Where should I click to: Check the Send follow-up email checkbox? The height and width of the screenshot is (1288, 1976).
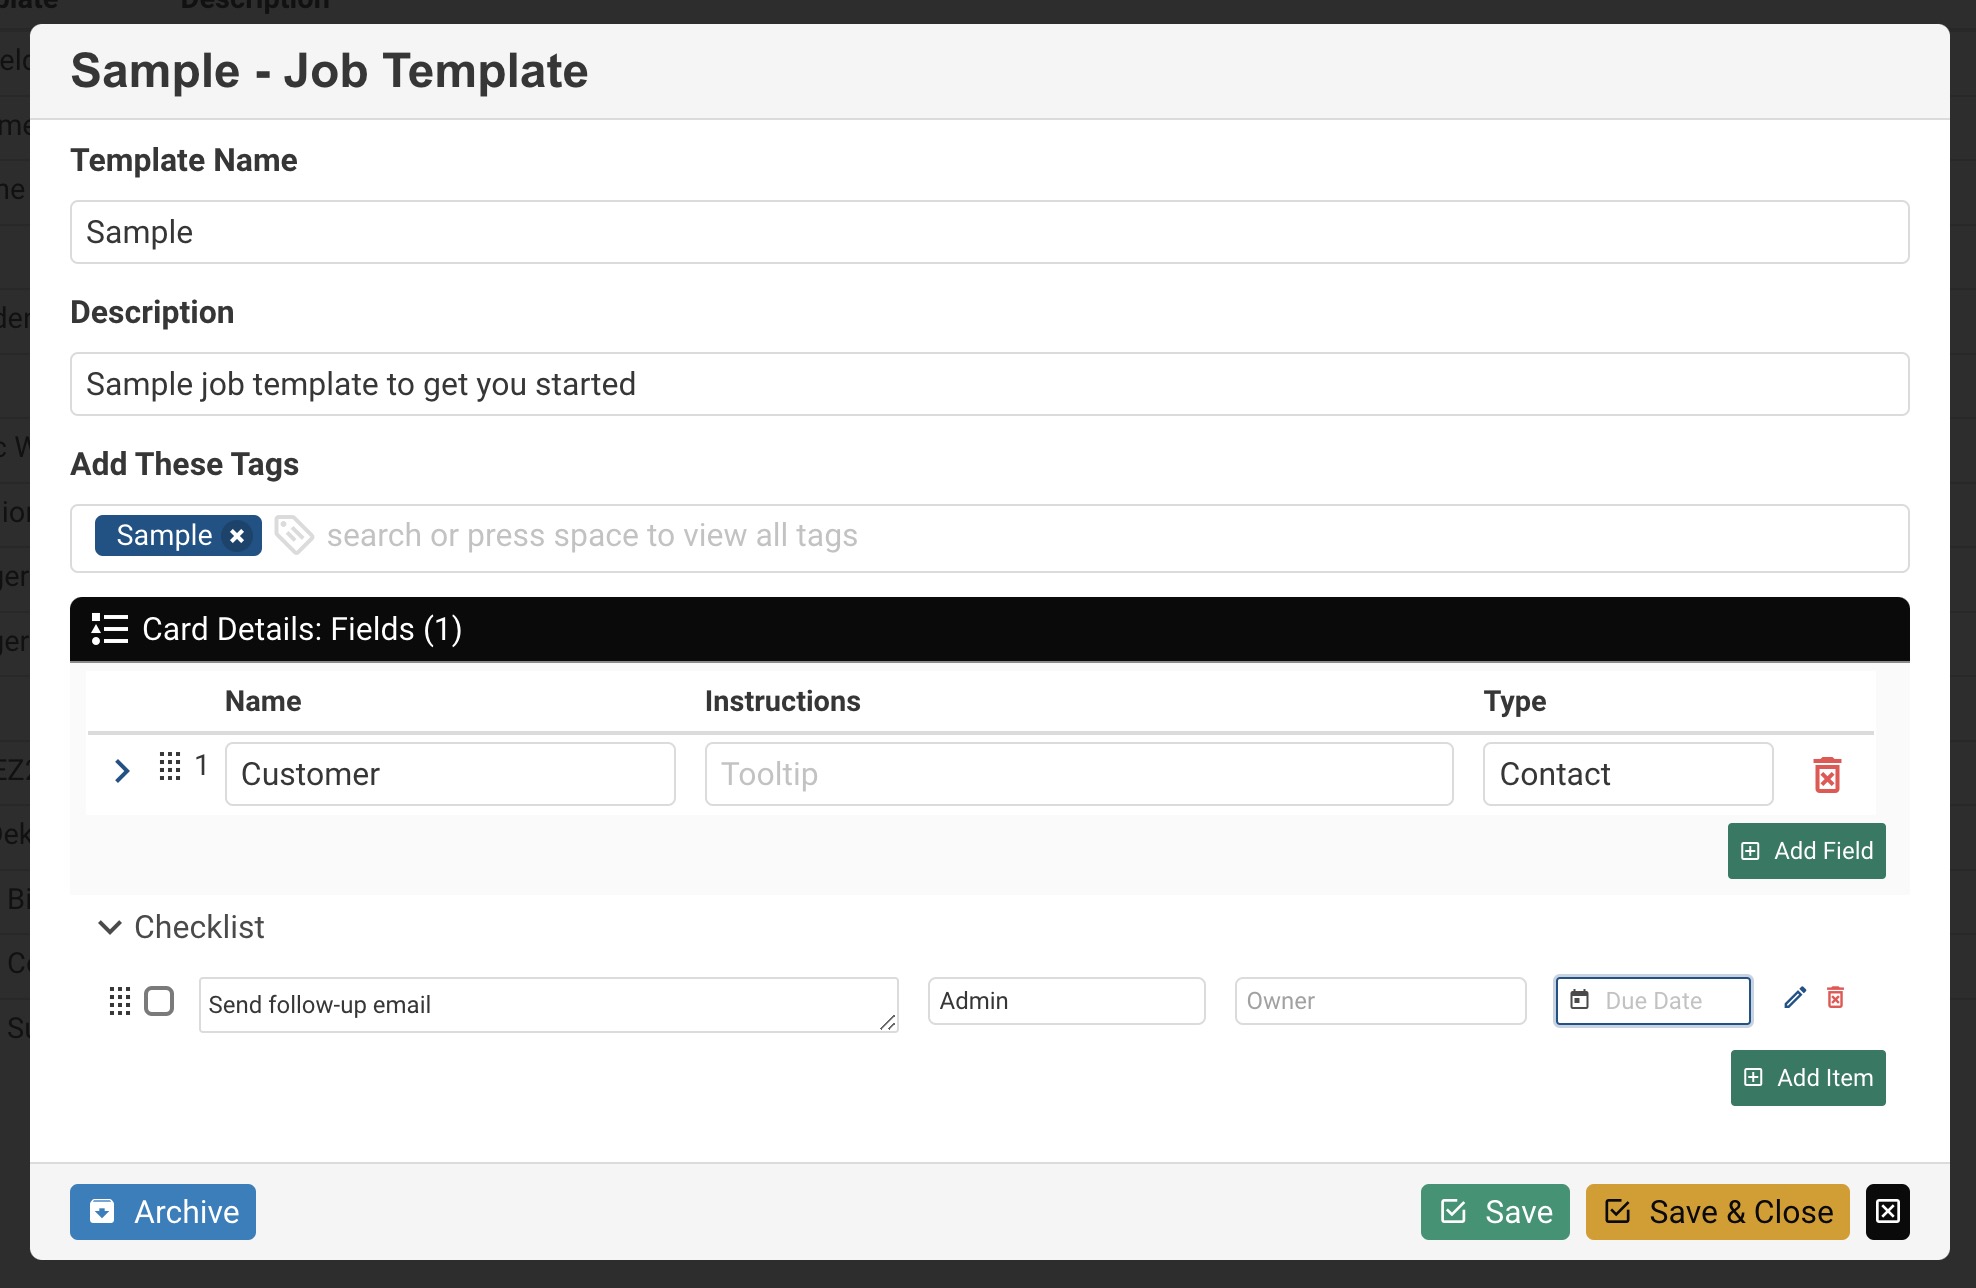click(159, 1001)
